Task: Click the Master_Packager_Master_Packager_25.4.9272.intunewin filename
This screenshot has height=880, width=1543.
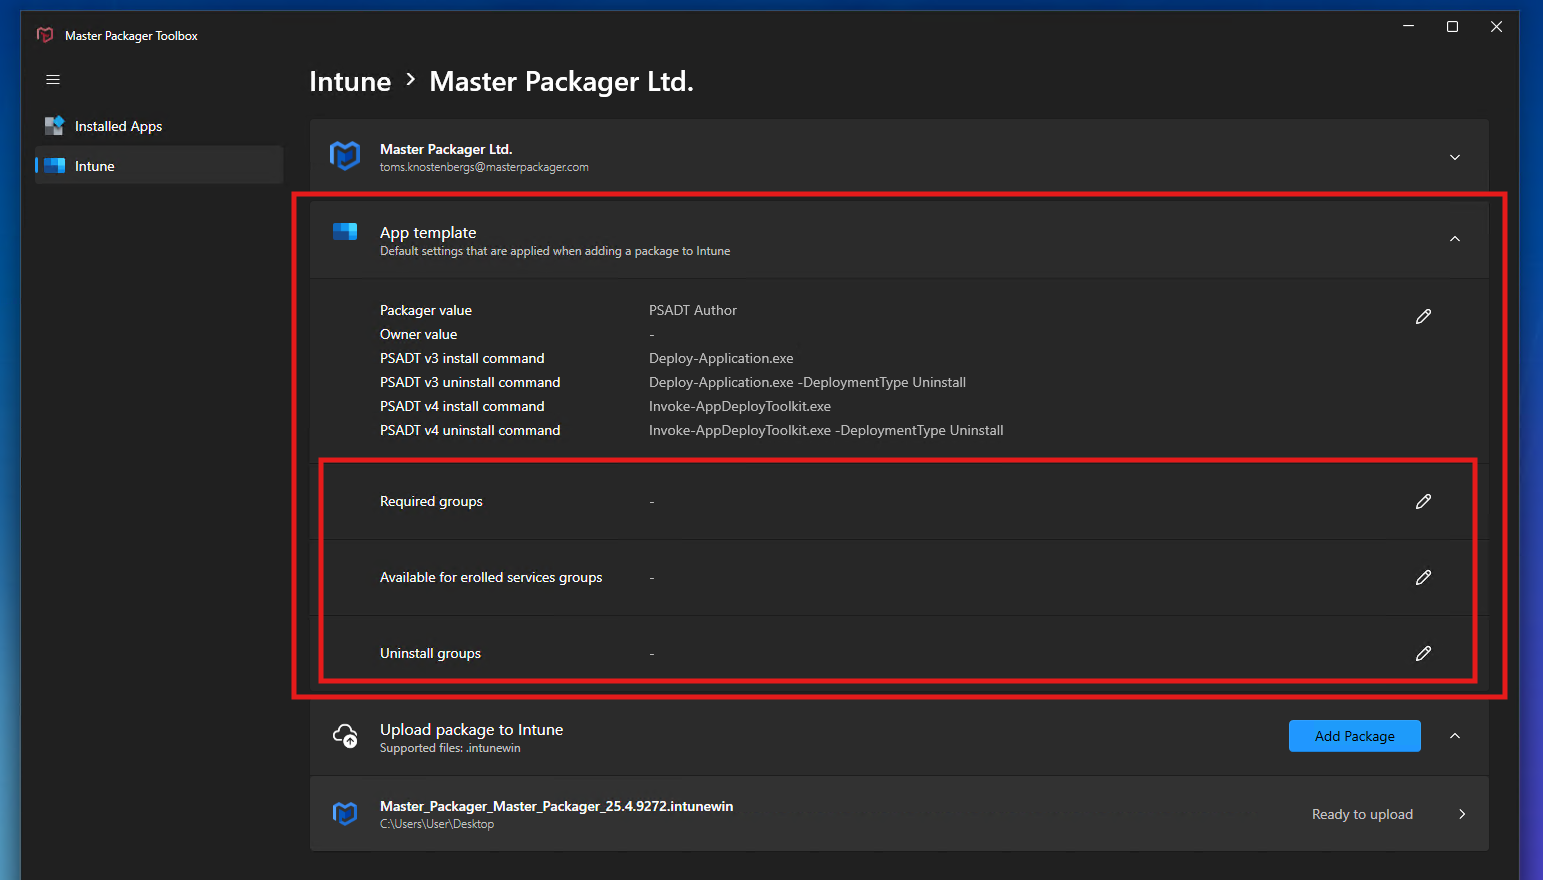Action: [x=556, y=806]
